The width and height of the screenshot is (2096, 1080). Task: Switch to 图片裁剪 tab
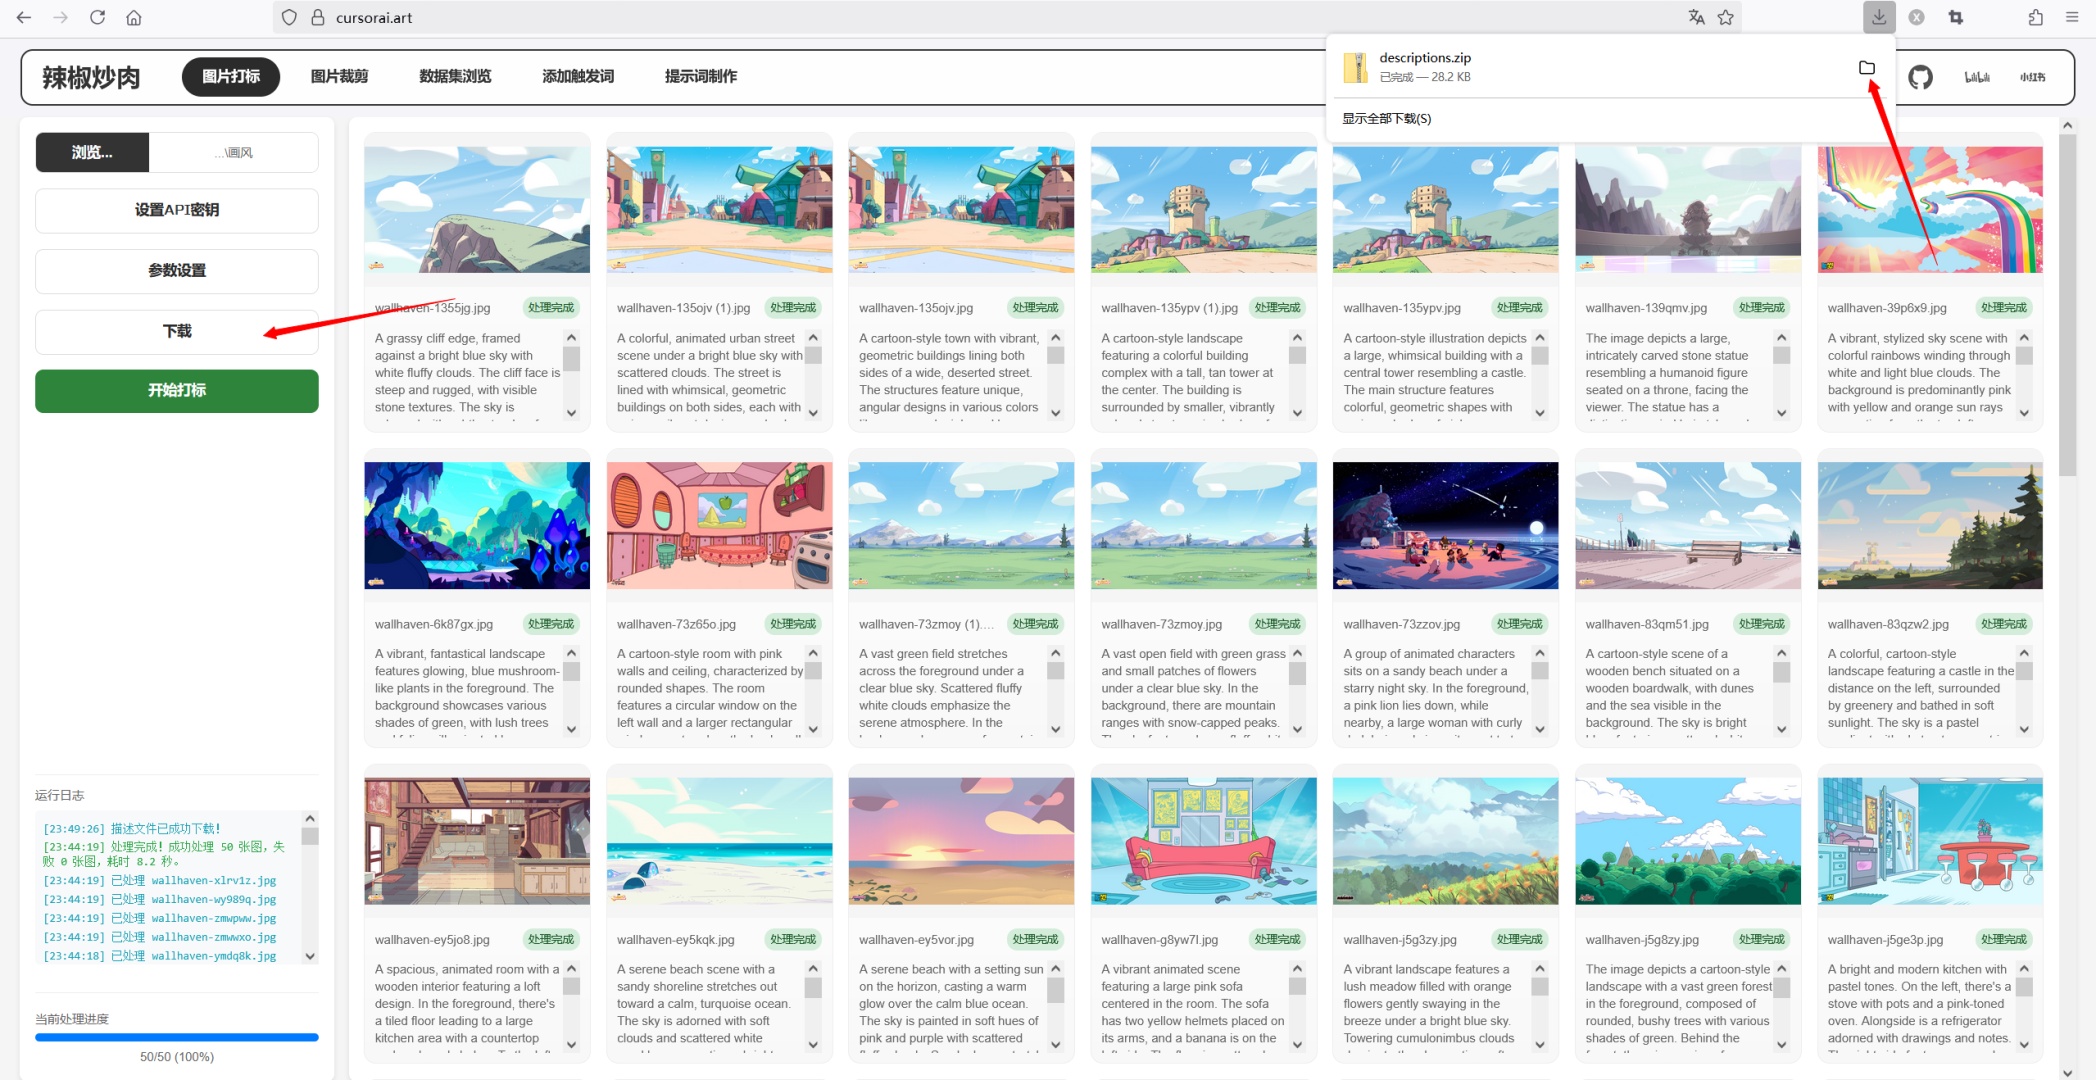point(339,76)
